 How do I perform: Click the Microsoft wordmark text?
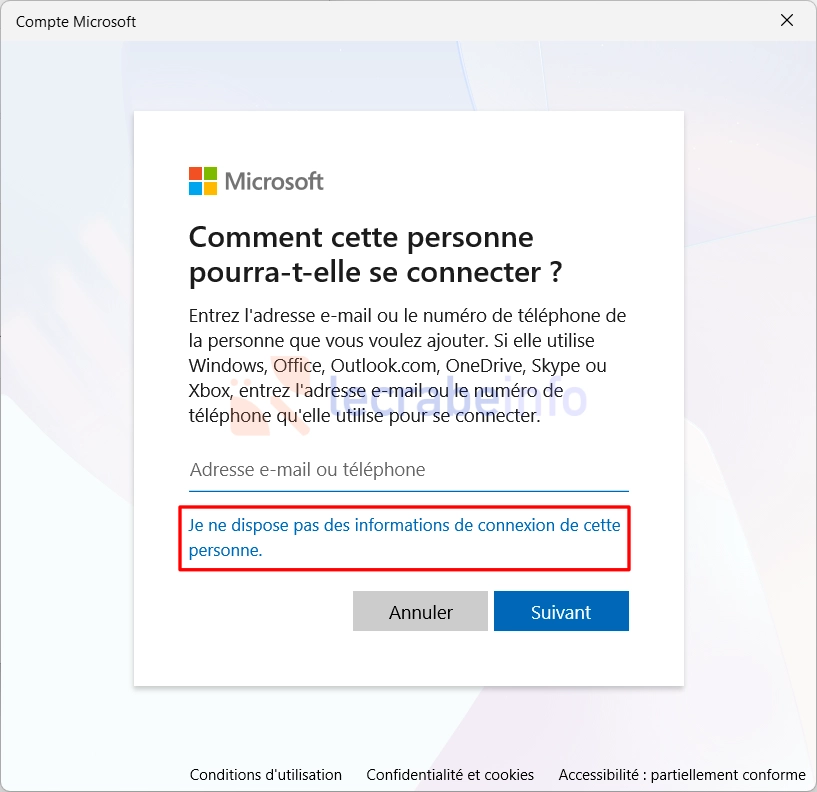click(x=274, y=181)
